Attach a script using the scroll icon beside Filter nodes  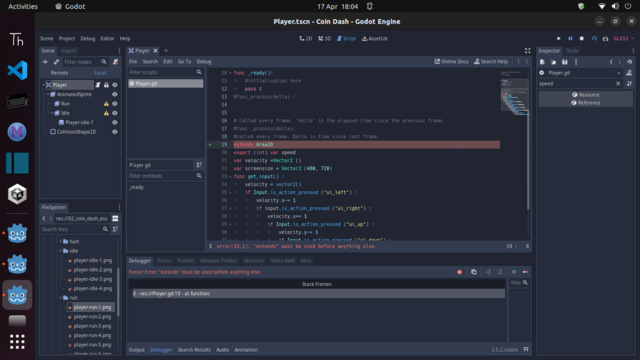pyautogui.click(x=116, y=62)
